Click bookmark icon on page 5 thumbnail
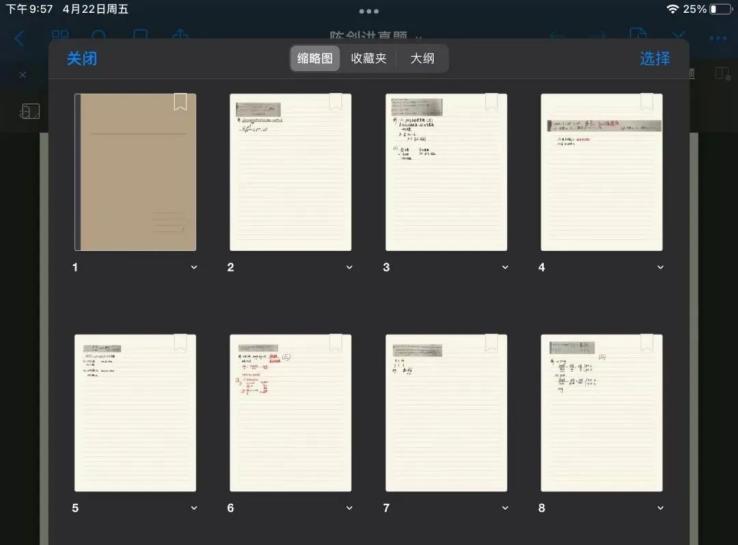This screenshot has width=738, height=545. (x=180, y=343)
